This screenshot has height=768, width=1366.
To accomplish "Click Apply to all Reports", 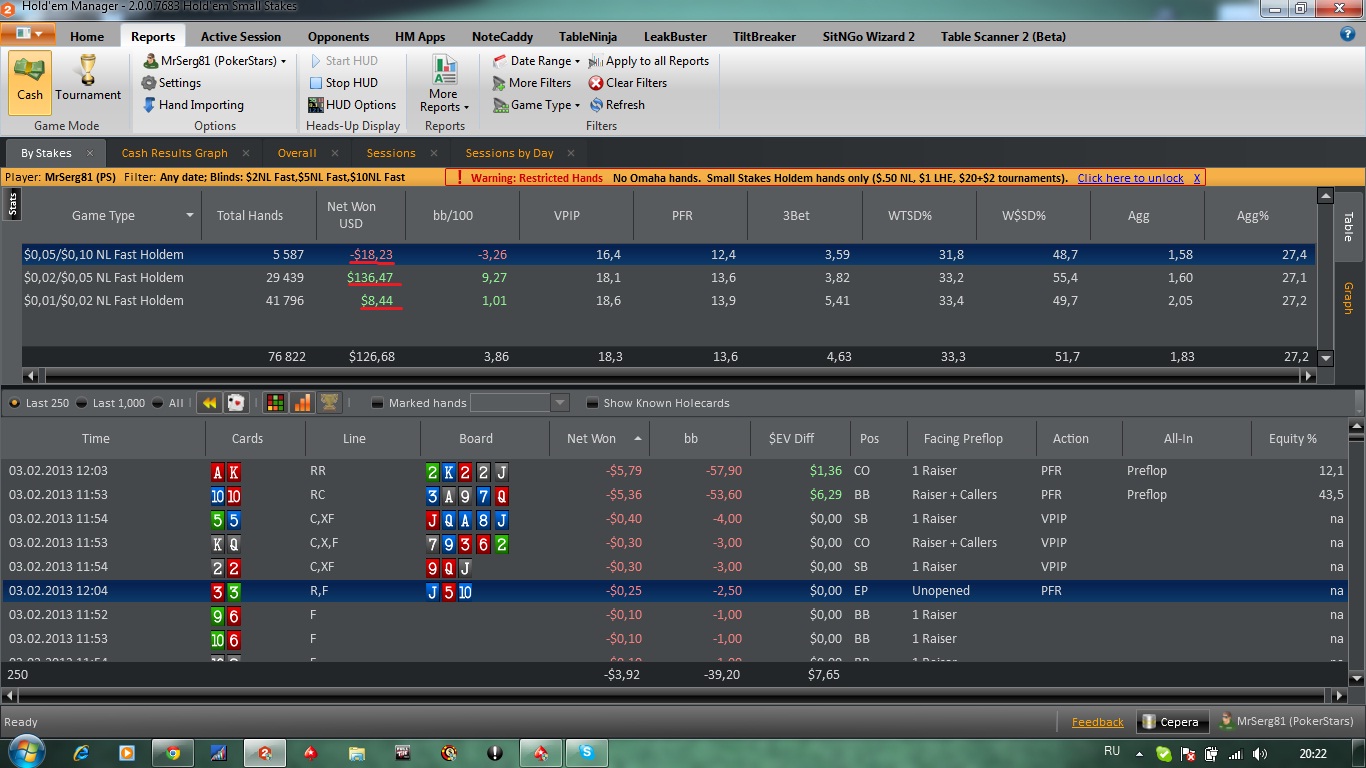I will click(x=649, y=61).
